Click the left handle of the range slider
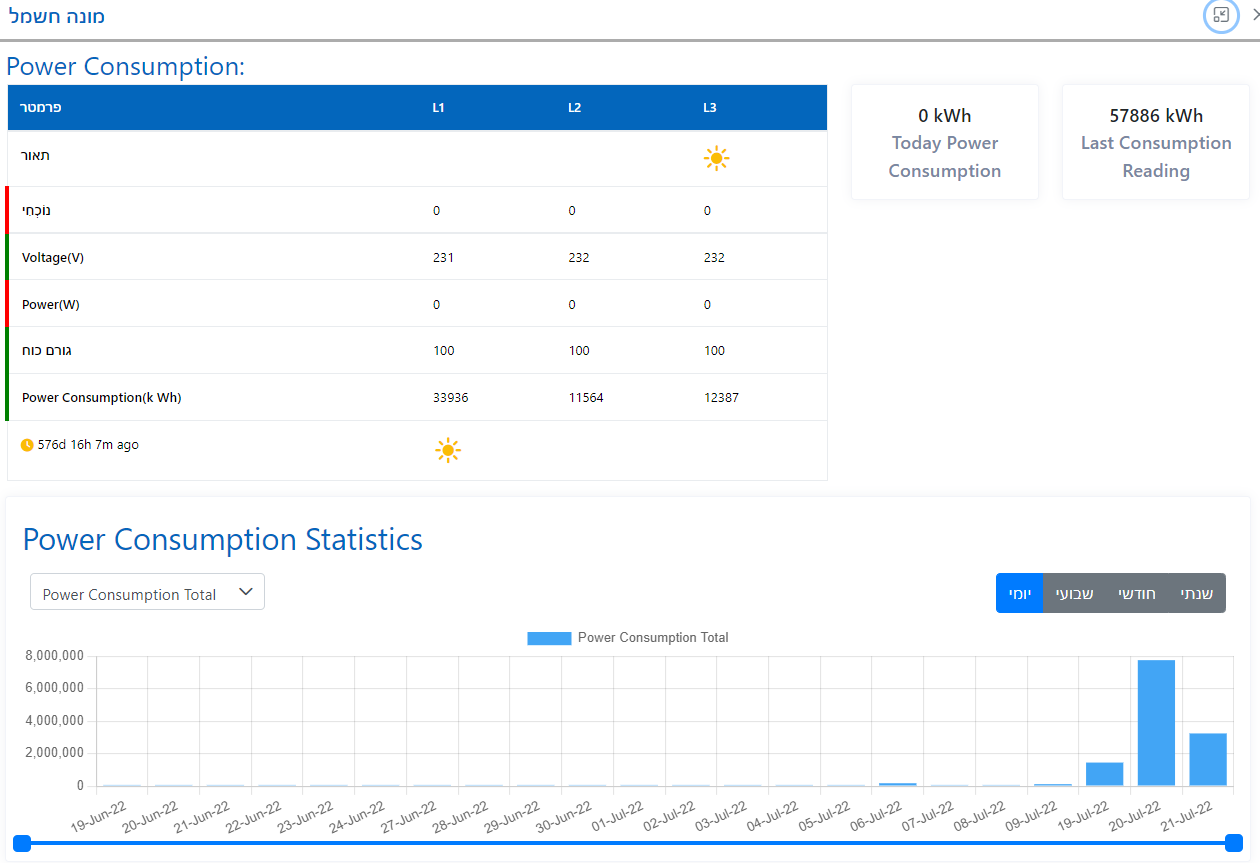1260x863 pixels. click(x=23, y=843)
